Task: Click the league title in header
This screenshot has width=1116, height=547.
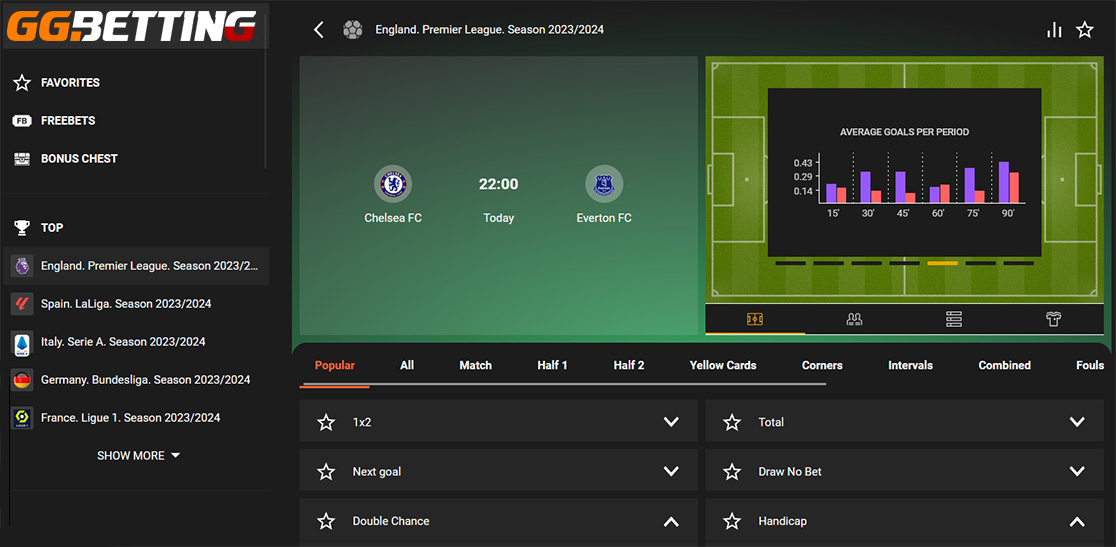Action: [490, 30]
